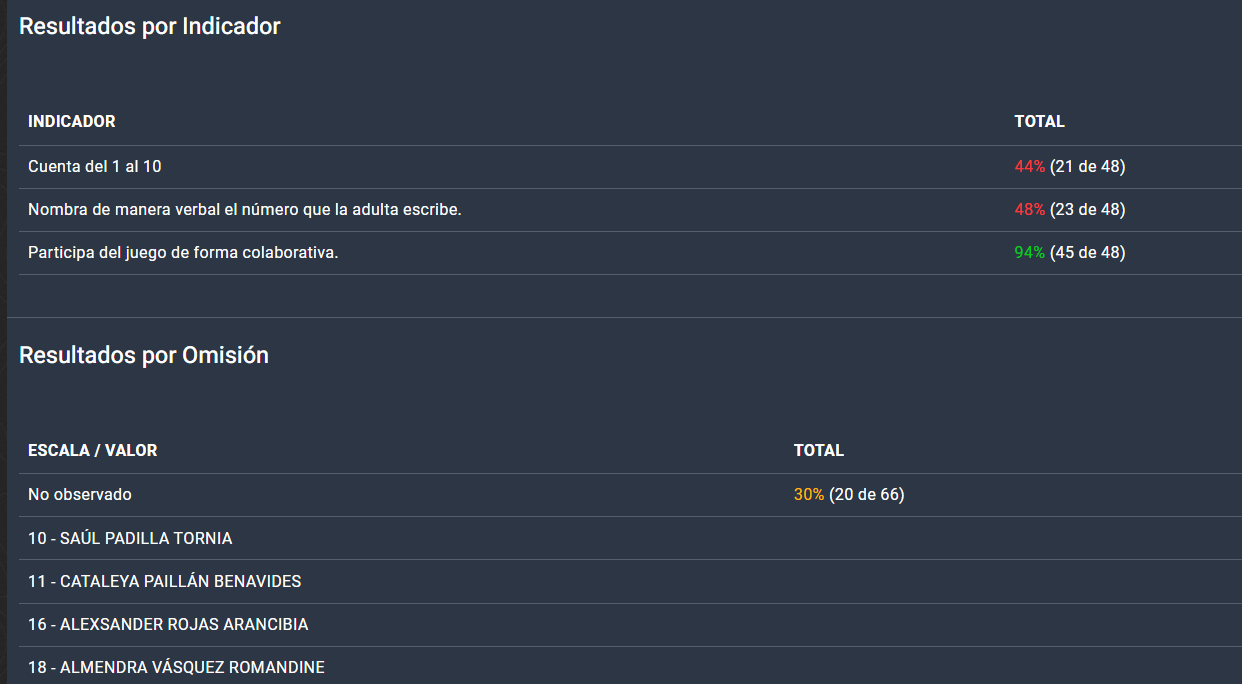Select the 'No observado' scale row
Screen dimensions: 1242x684
pyautogui.click(x=80, y=494)
